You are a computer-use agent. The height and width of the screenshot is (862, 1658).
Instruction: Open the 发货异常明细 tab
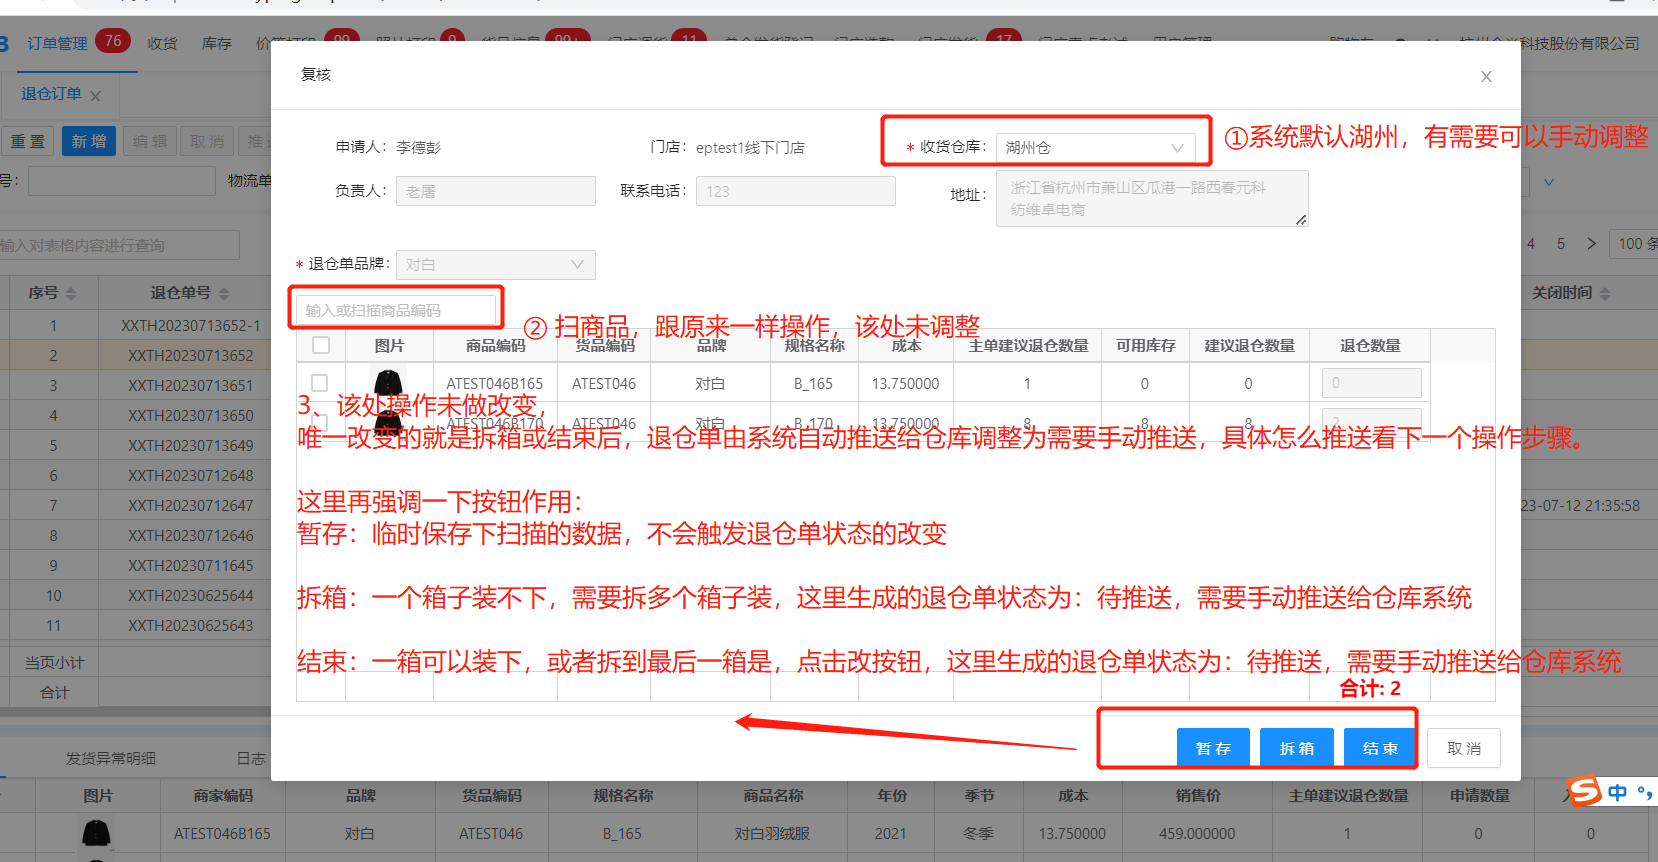[110, 758]
